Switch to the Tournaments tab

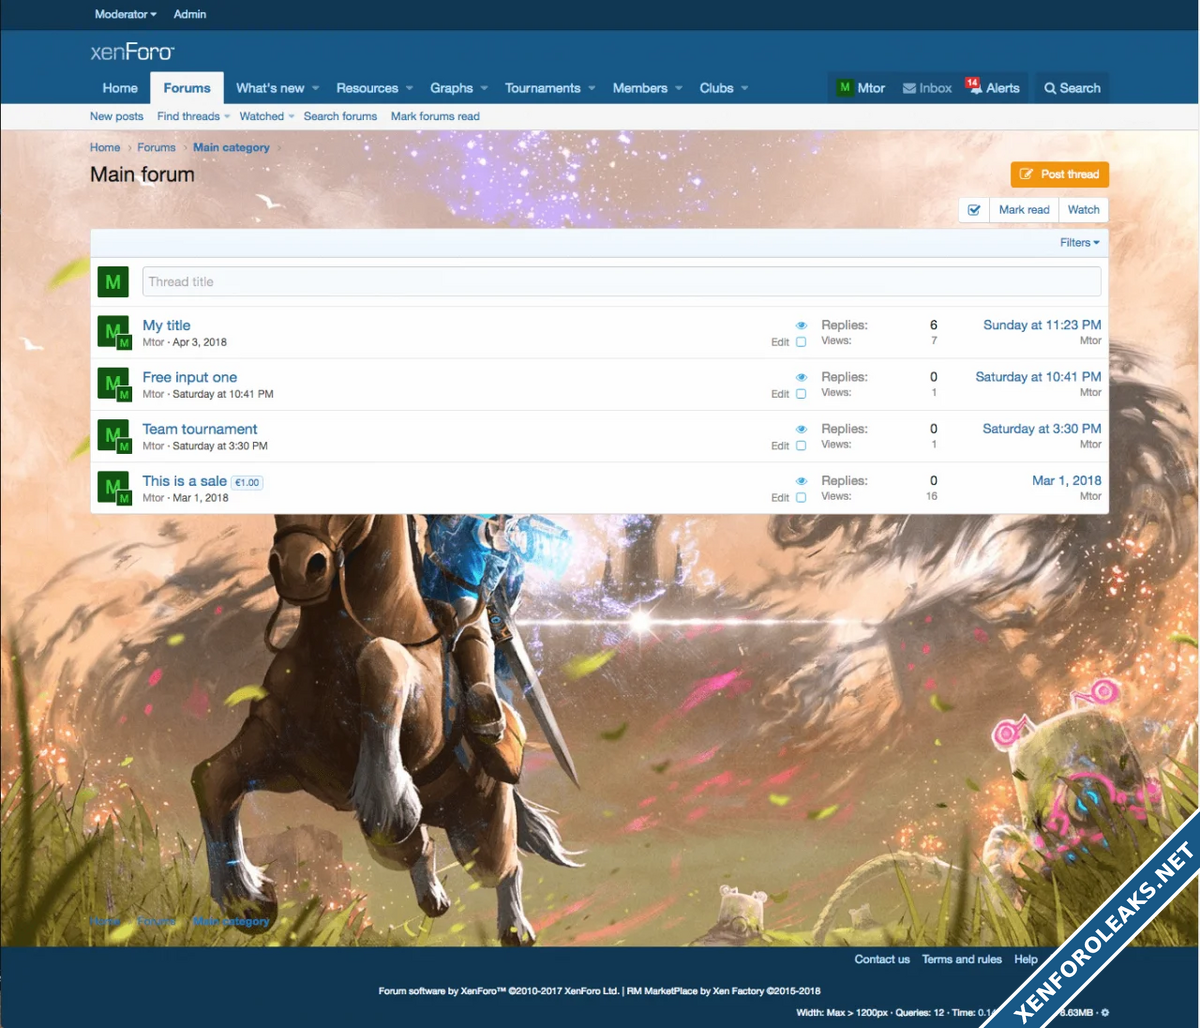click(x=542, y=88)
